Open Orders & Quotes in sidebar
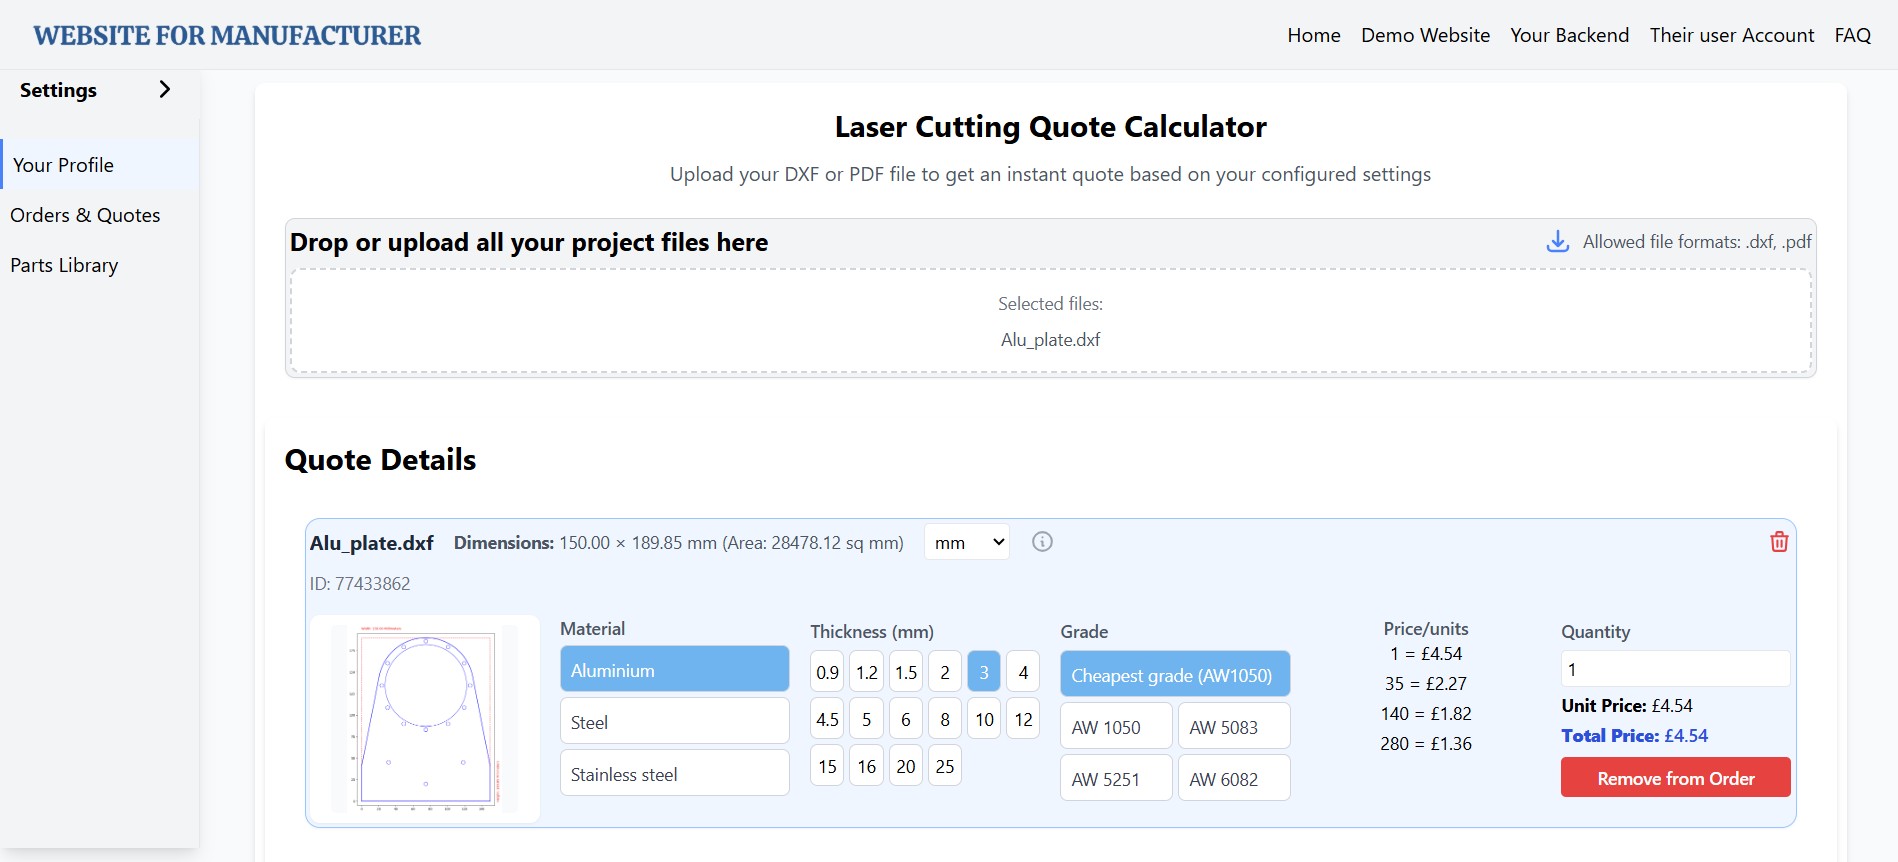 85,215
